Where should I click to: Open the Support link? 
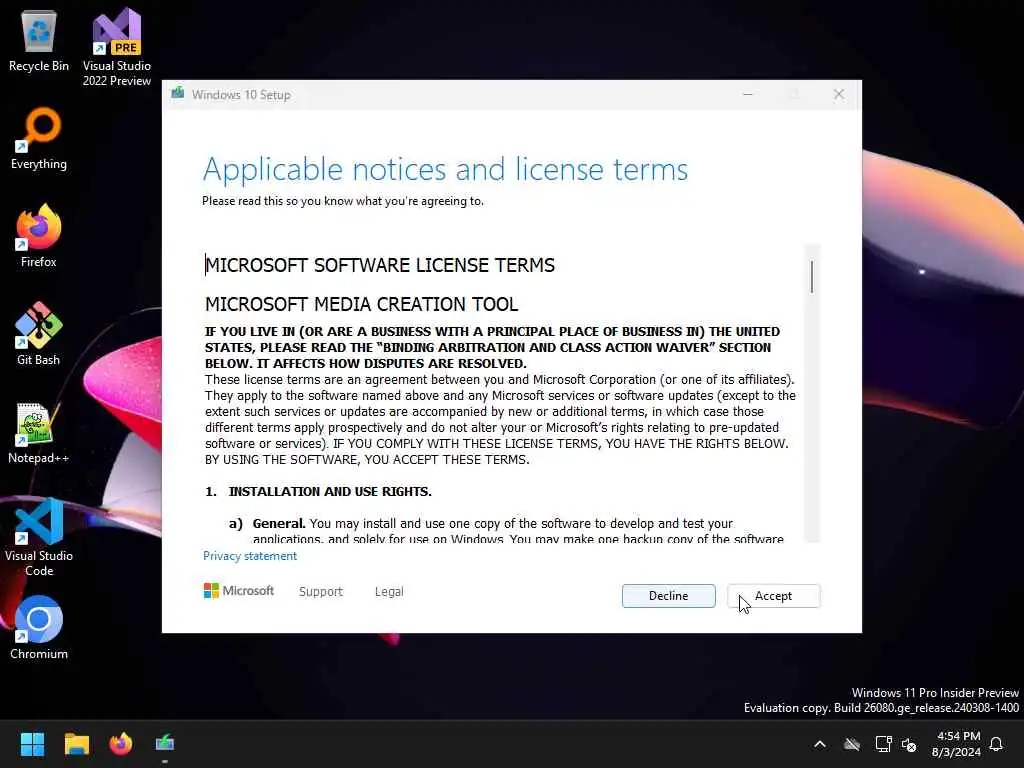[321, 592]
